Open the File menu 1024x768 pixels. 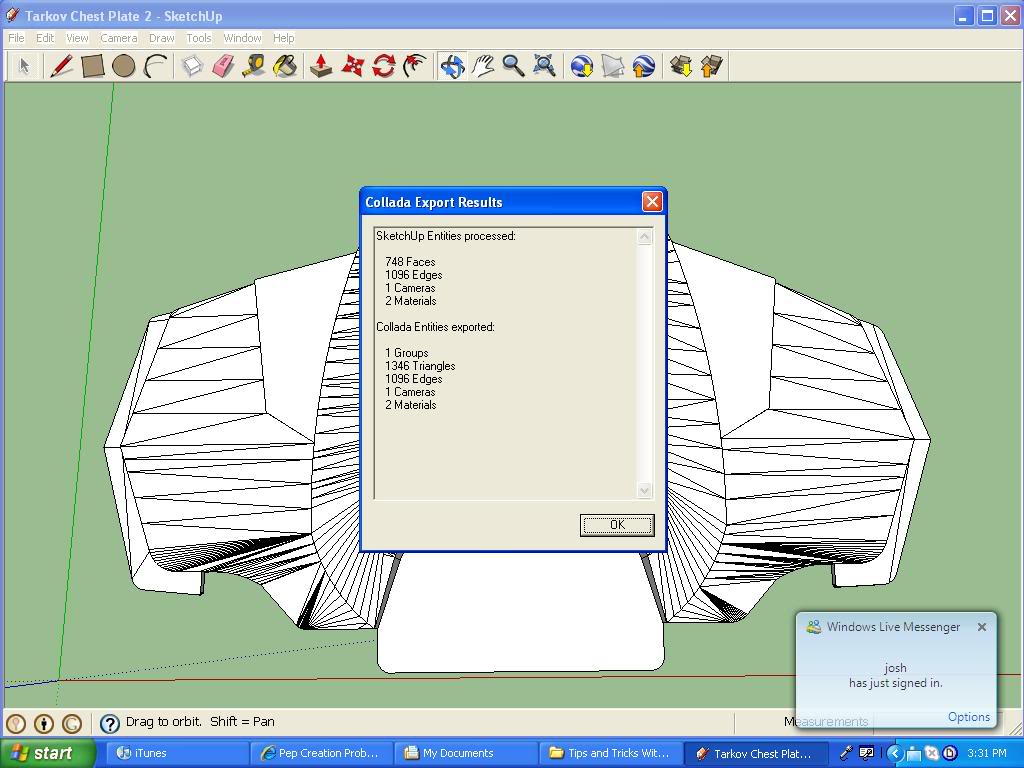(x=16, y=38)
